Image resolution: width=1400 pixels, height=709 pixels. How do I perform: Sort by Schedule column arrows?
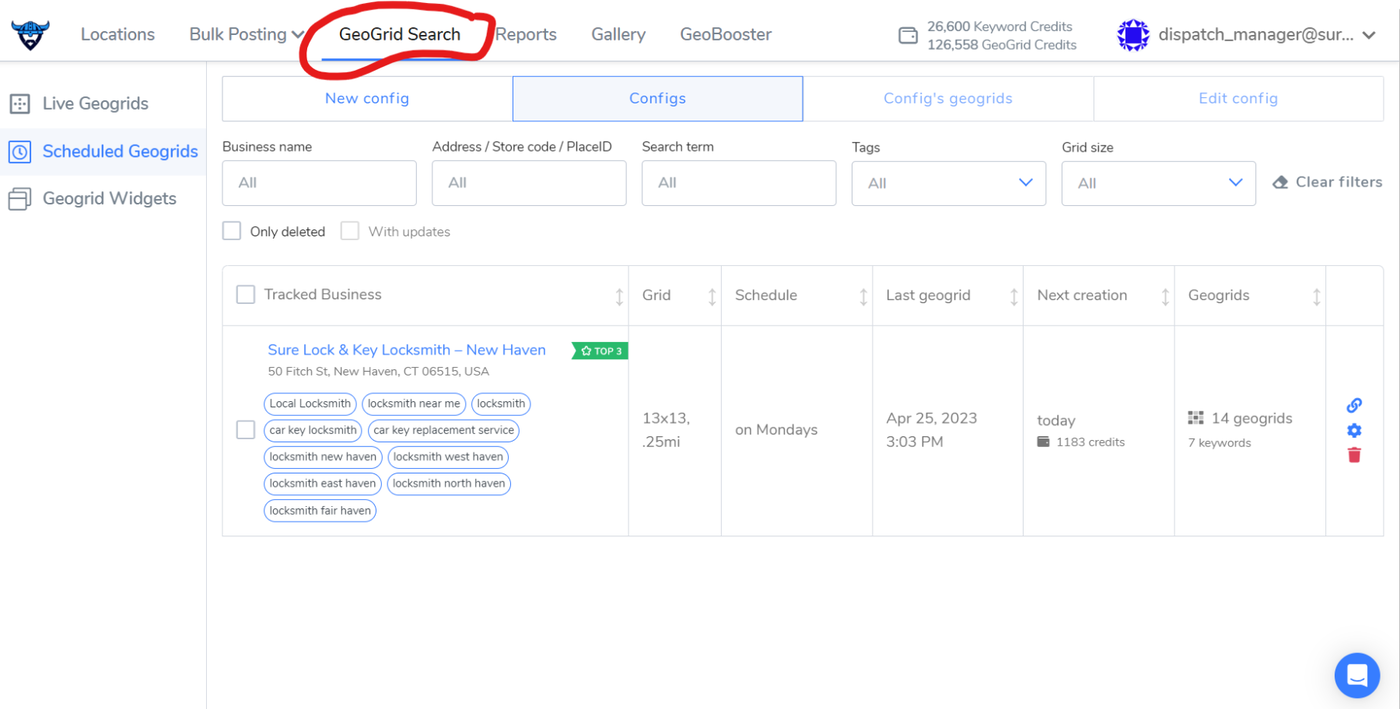tap(863, 296)
